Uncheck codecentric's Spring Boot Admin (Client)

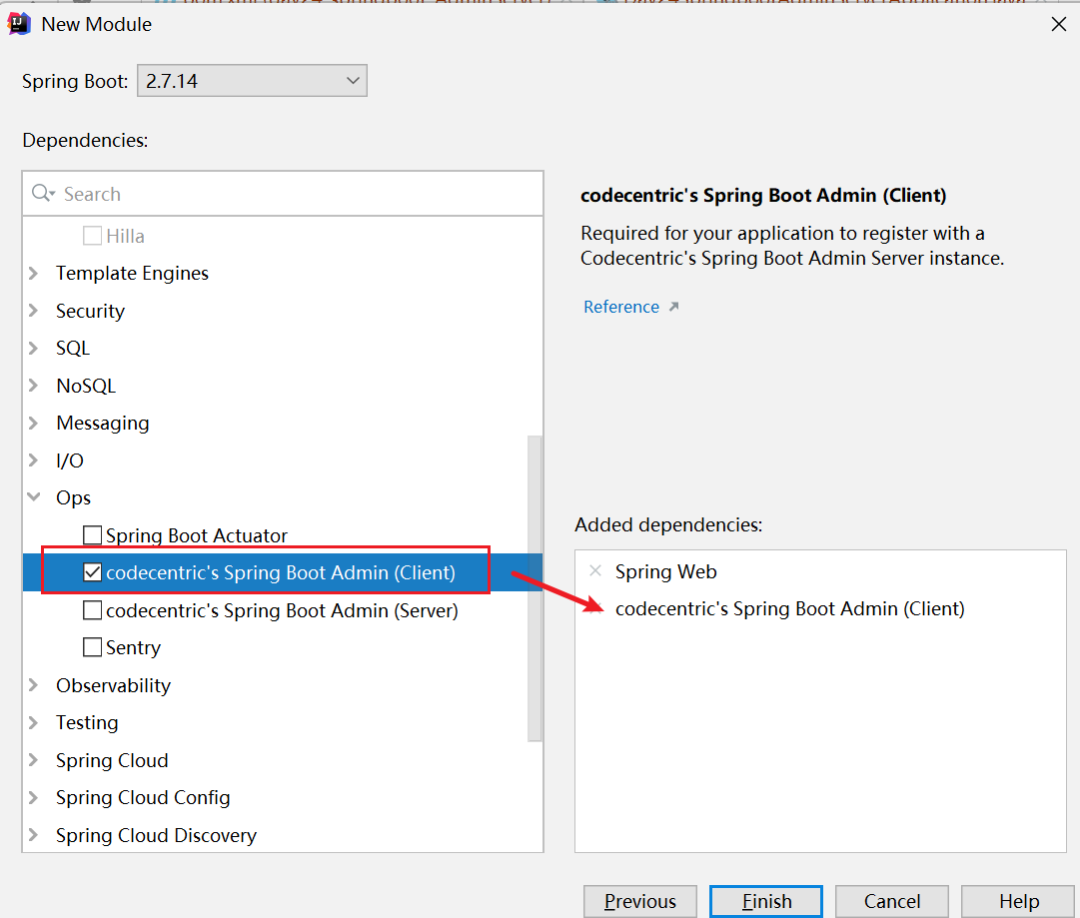[x=92, y=572]
